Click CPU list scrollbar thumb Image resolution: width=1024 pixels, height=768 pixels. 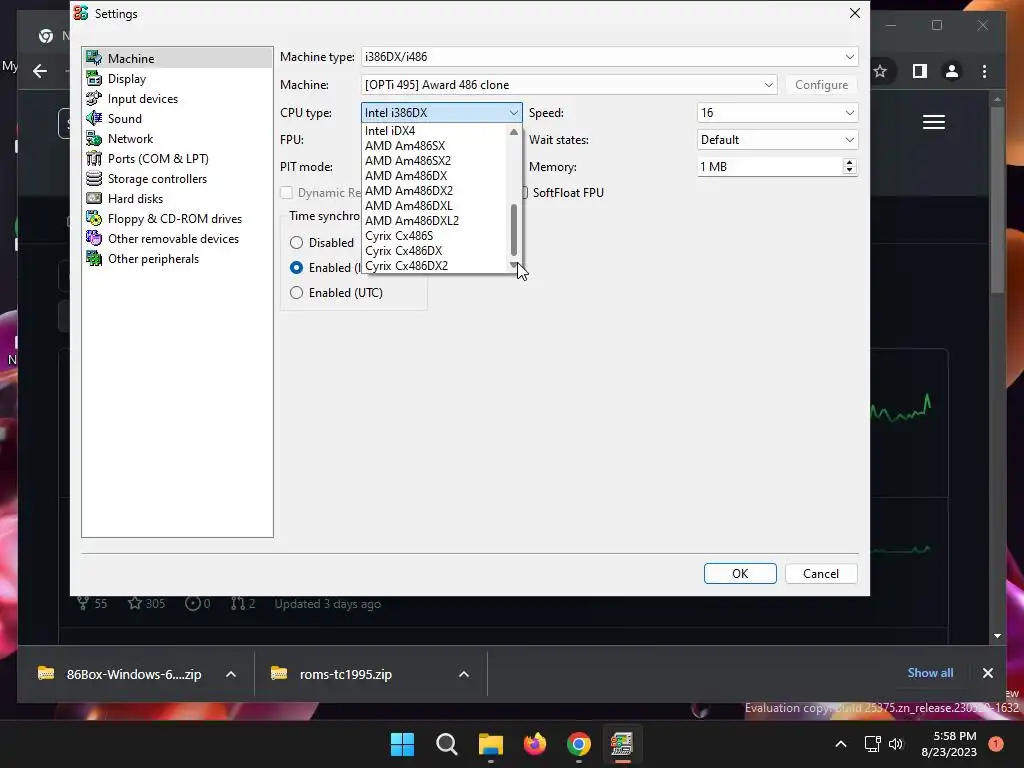(x=514, y=230)
